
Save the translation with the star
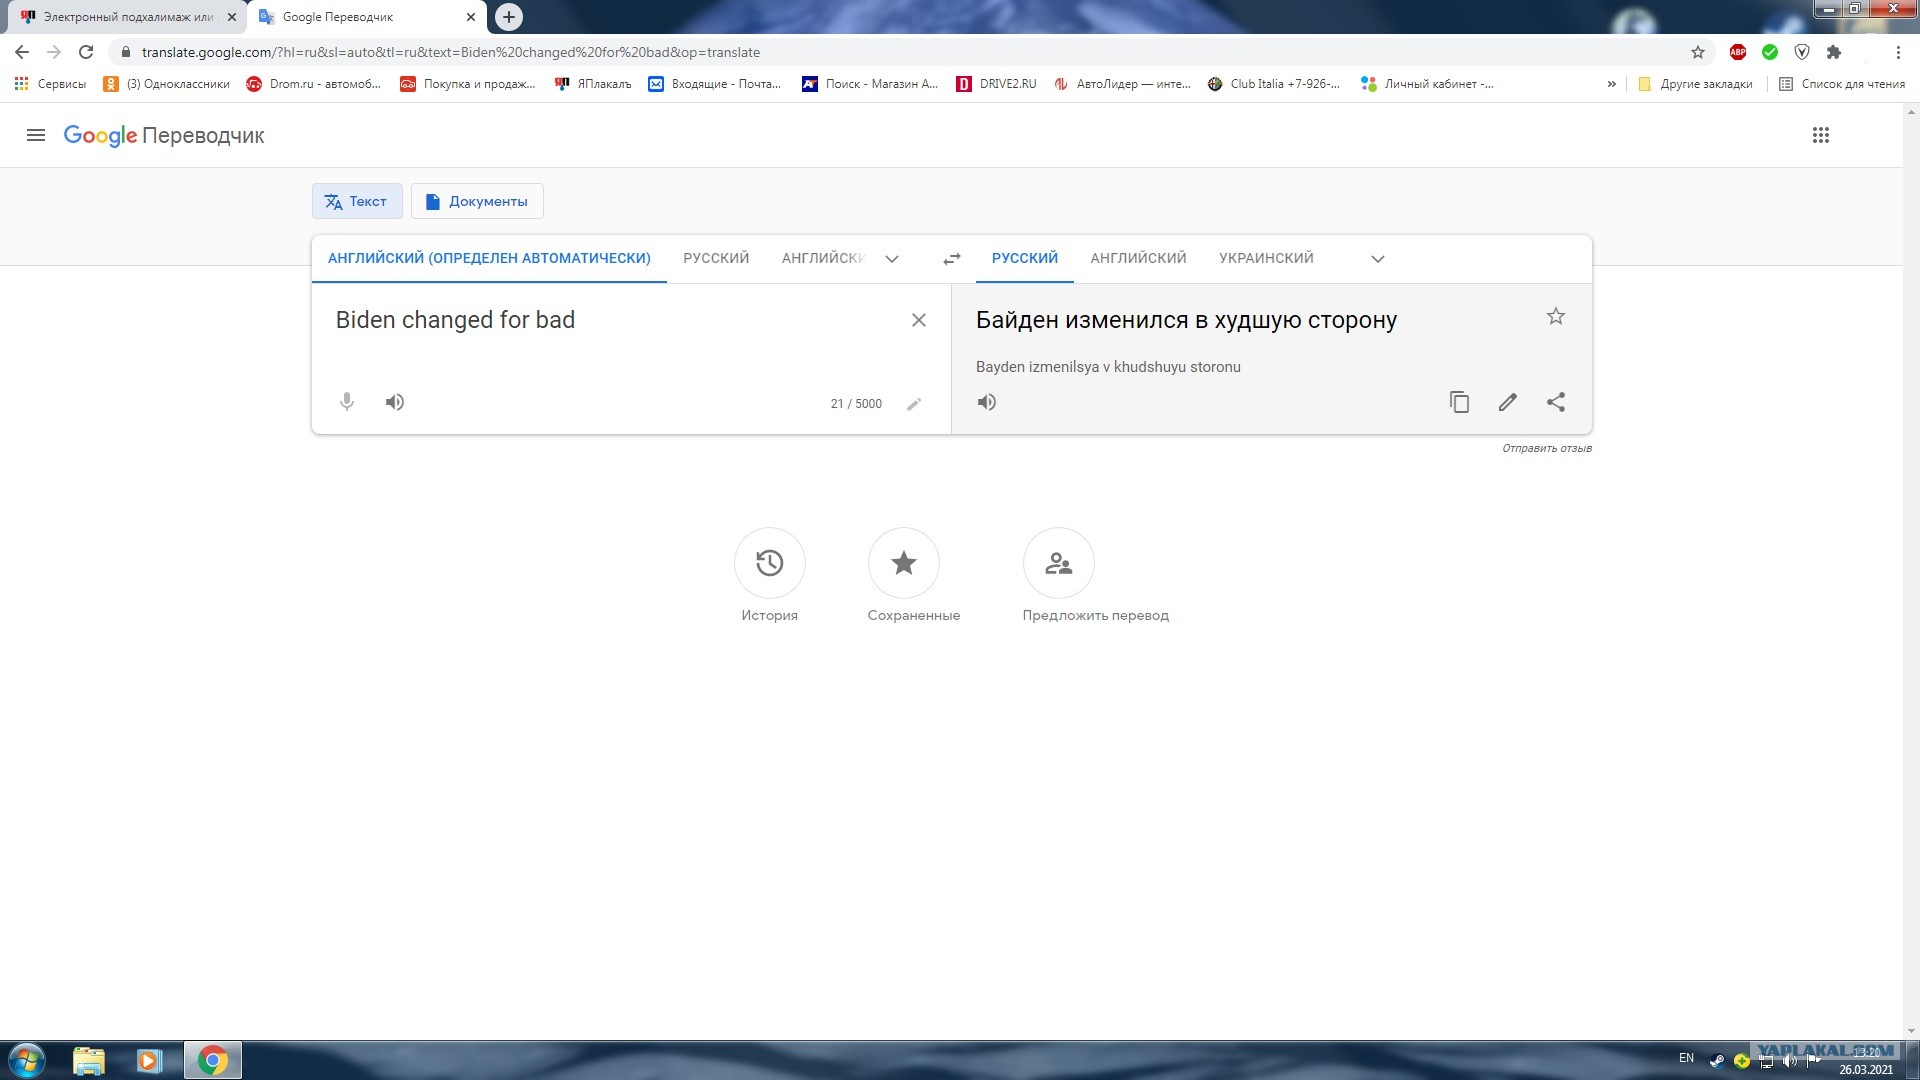pos(1556,317)
